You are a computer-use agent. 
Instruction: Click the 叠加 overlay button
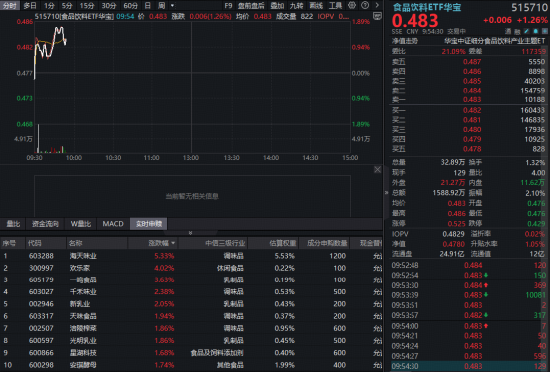click(x=277, y=6)
